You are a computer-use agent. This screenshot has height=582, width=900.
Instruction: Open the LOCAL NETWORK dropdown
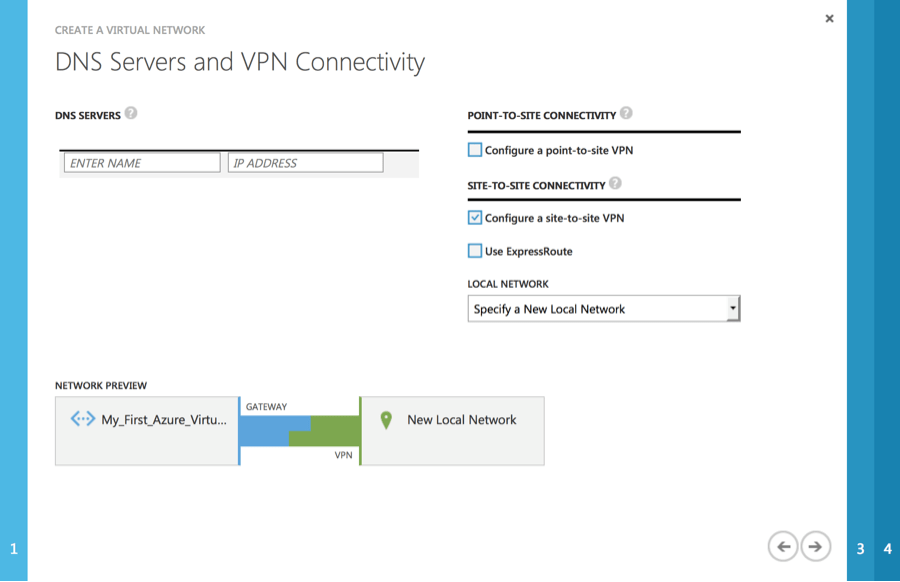[x=604, y=308]
